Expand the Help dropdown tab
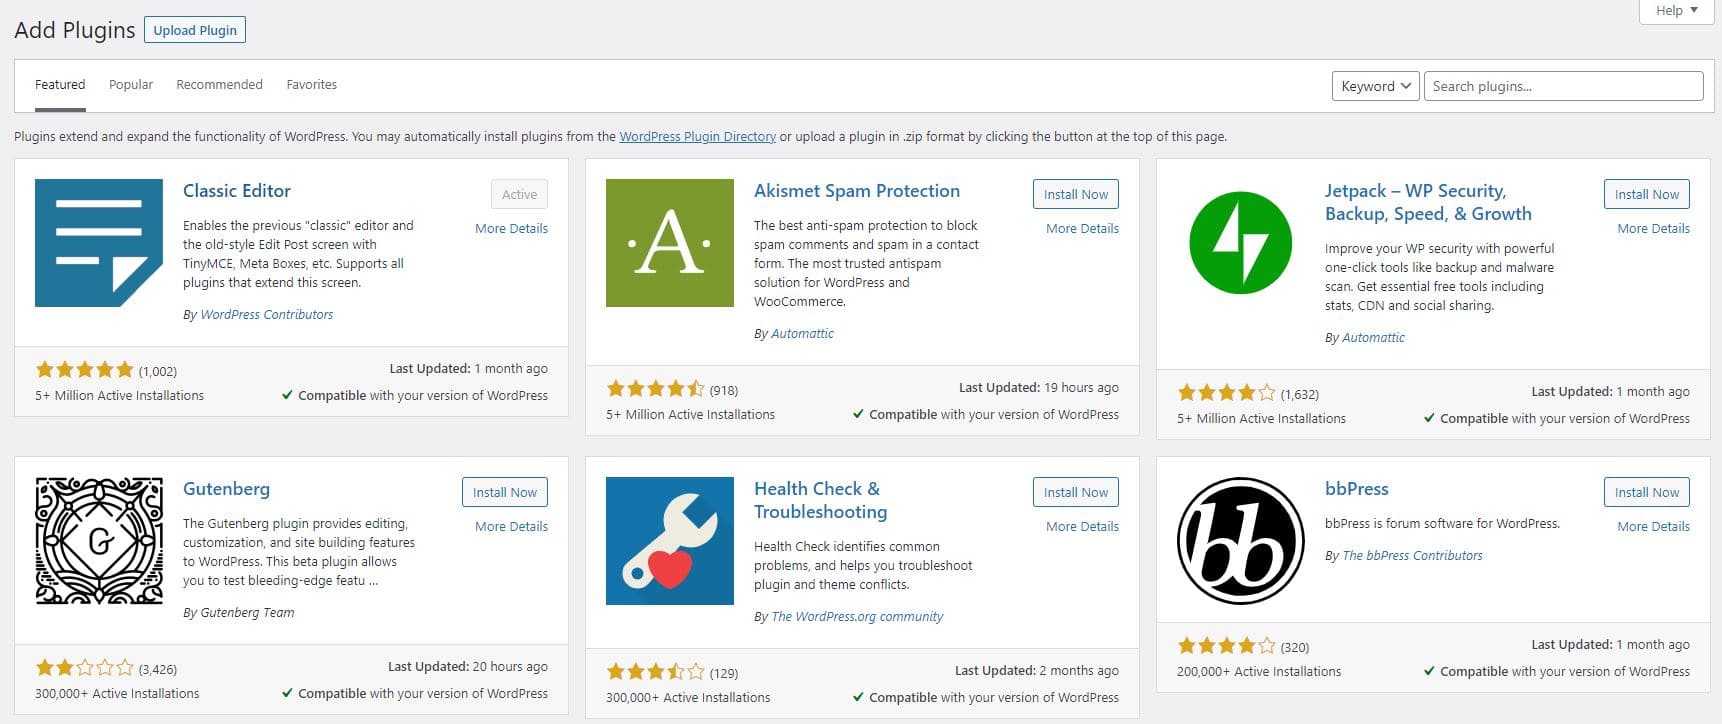The width and height of the screenshot is (1722, 724). coord(1676,11)
